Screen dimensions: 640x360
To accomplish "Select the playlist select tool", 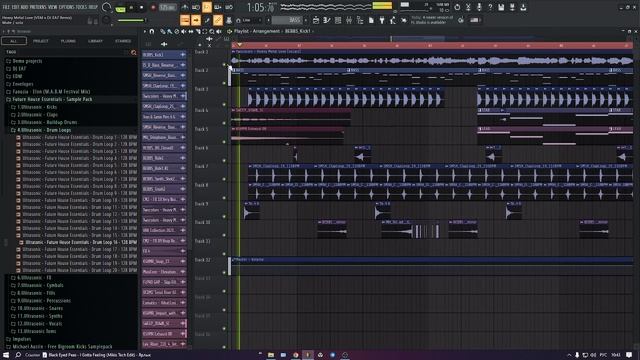I will click(205, 31).
